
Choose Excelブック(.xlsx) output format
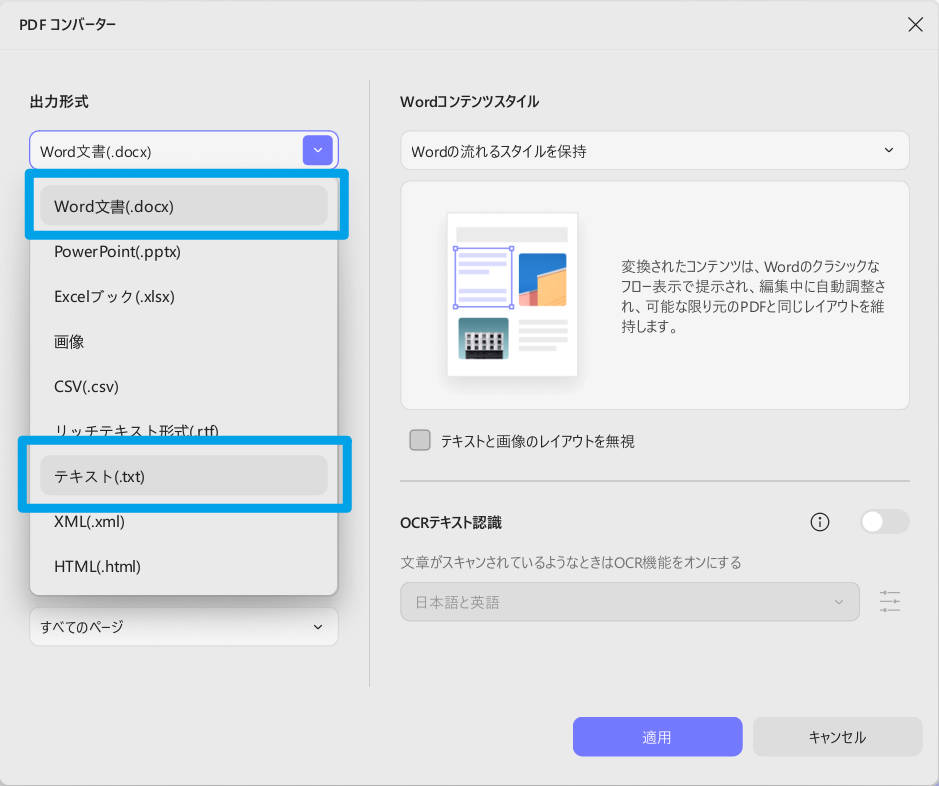tap(184, 296)
